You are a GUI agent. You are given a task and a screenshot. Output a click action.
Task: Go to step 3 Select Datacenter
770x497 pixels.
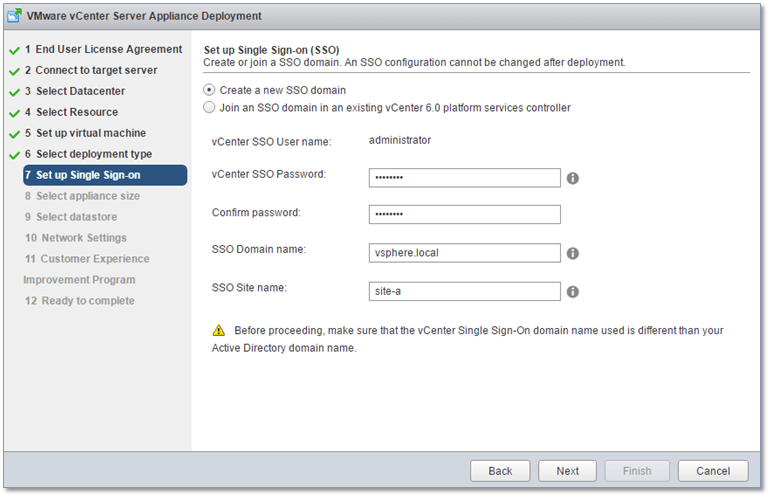pyautogui.click(x=75, y=91)
